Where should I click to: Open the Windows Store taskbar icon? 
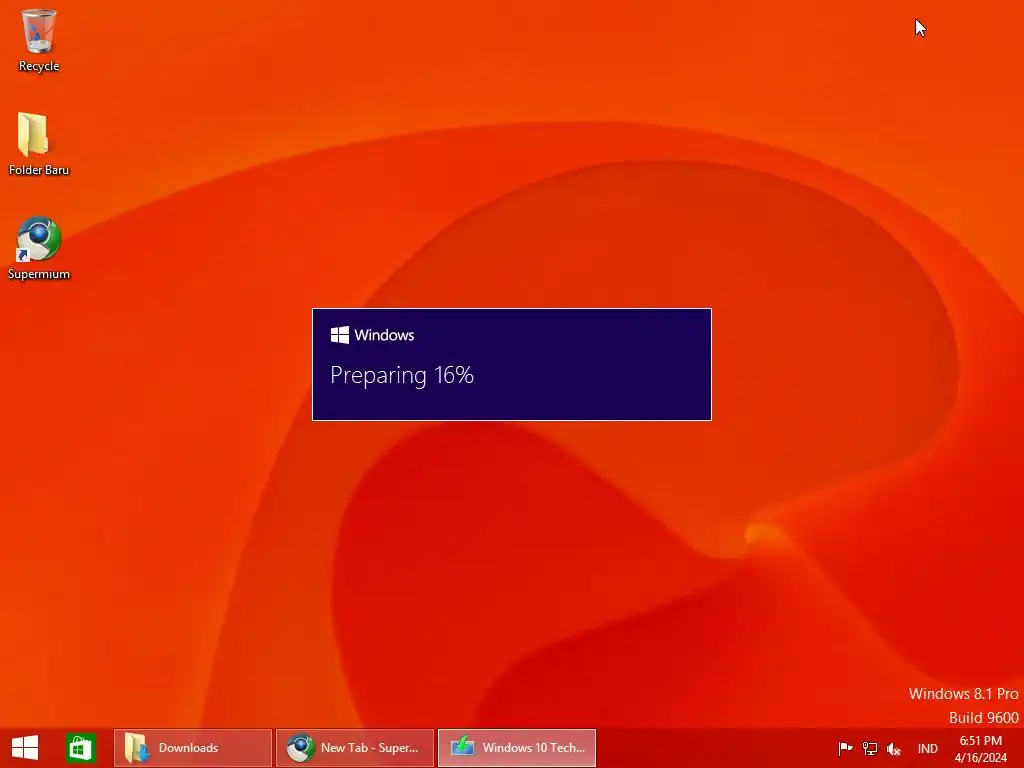pos(81,748)
